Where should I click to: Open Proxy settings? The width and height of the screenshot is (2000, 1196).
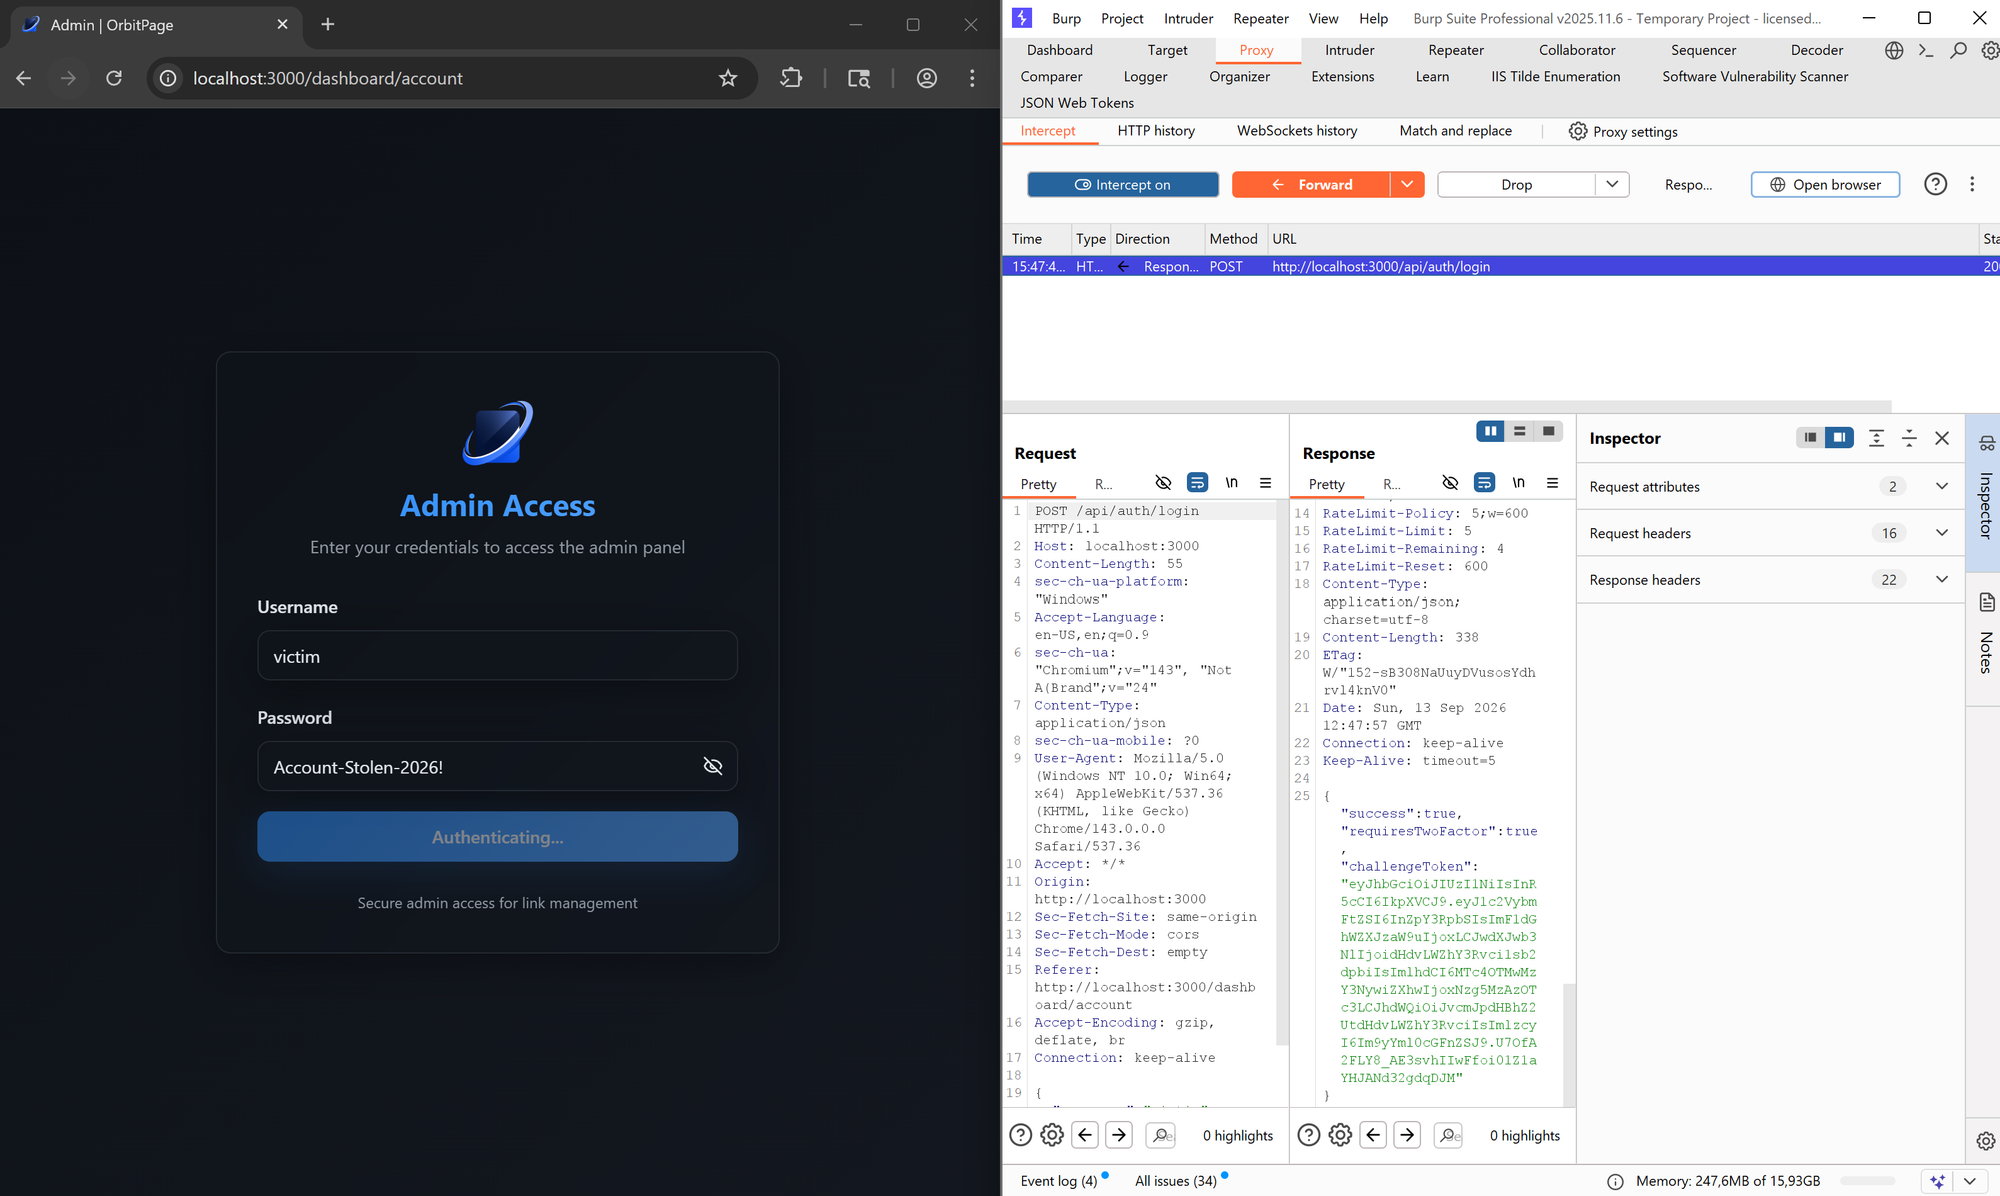[x=1623, y=131]
